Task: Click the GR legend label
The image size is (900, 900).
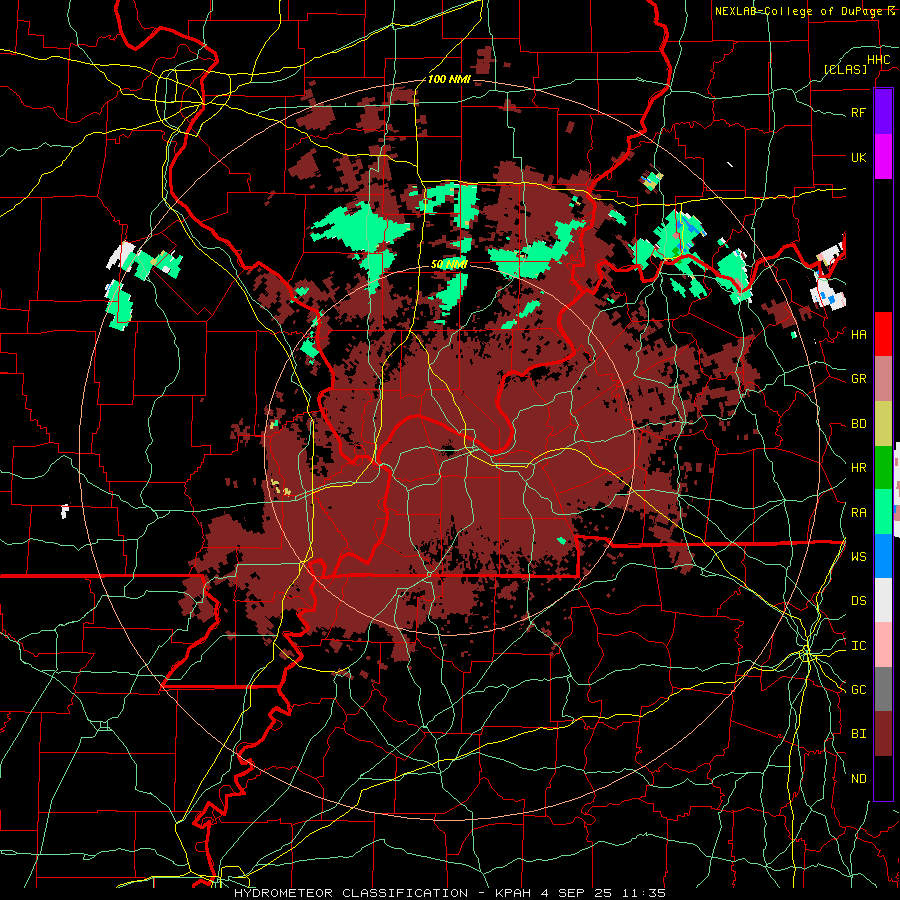Action: 858,379
